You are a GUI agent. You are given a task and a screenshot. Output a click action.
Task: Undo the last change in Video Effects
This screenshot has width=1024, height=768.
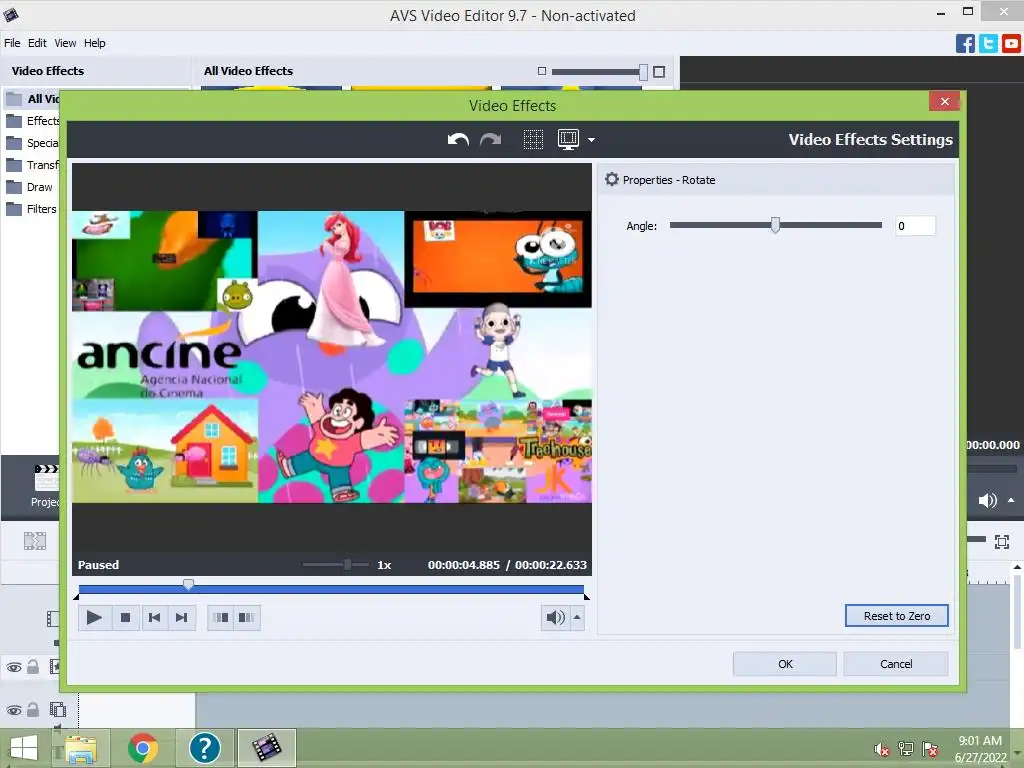click(x=458, y=139)
